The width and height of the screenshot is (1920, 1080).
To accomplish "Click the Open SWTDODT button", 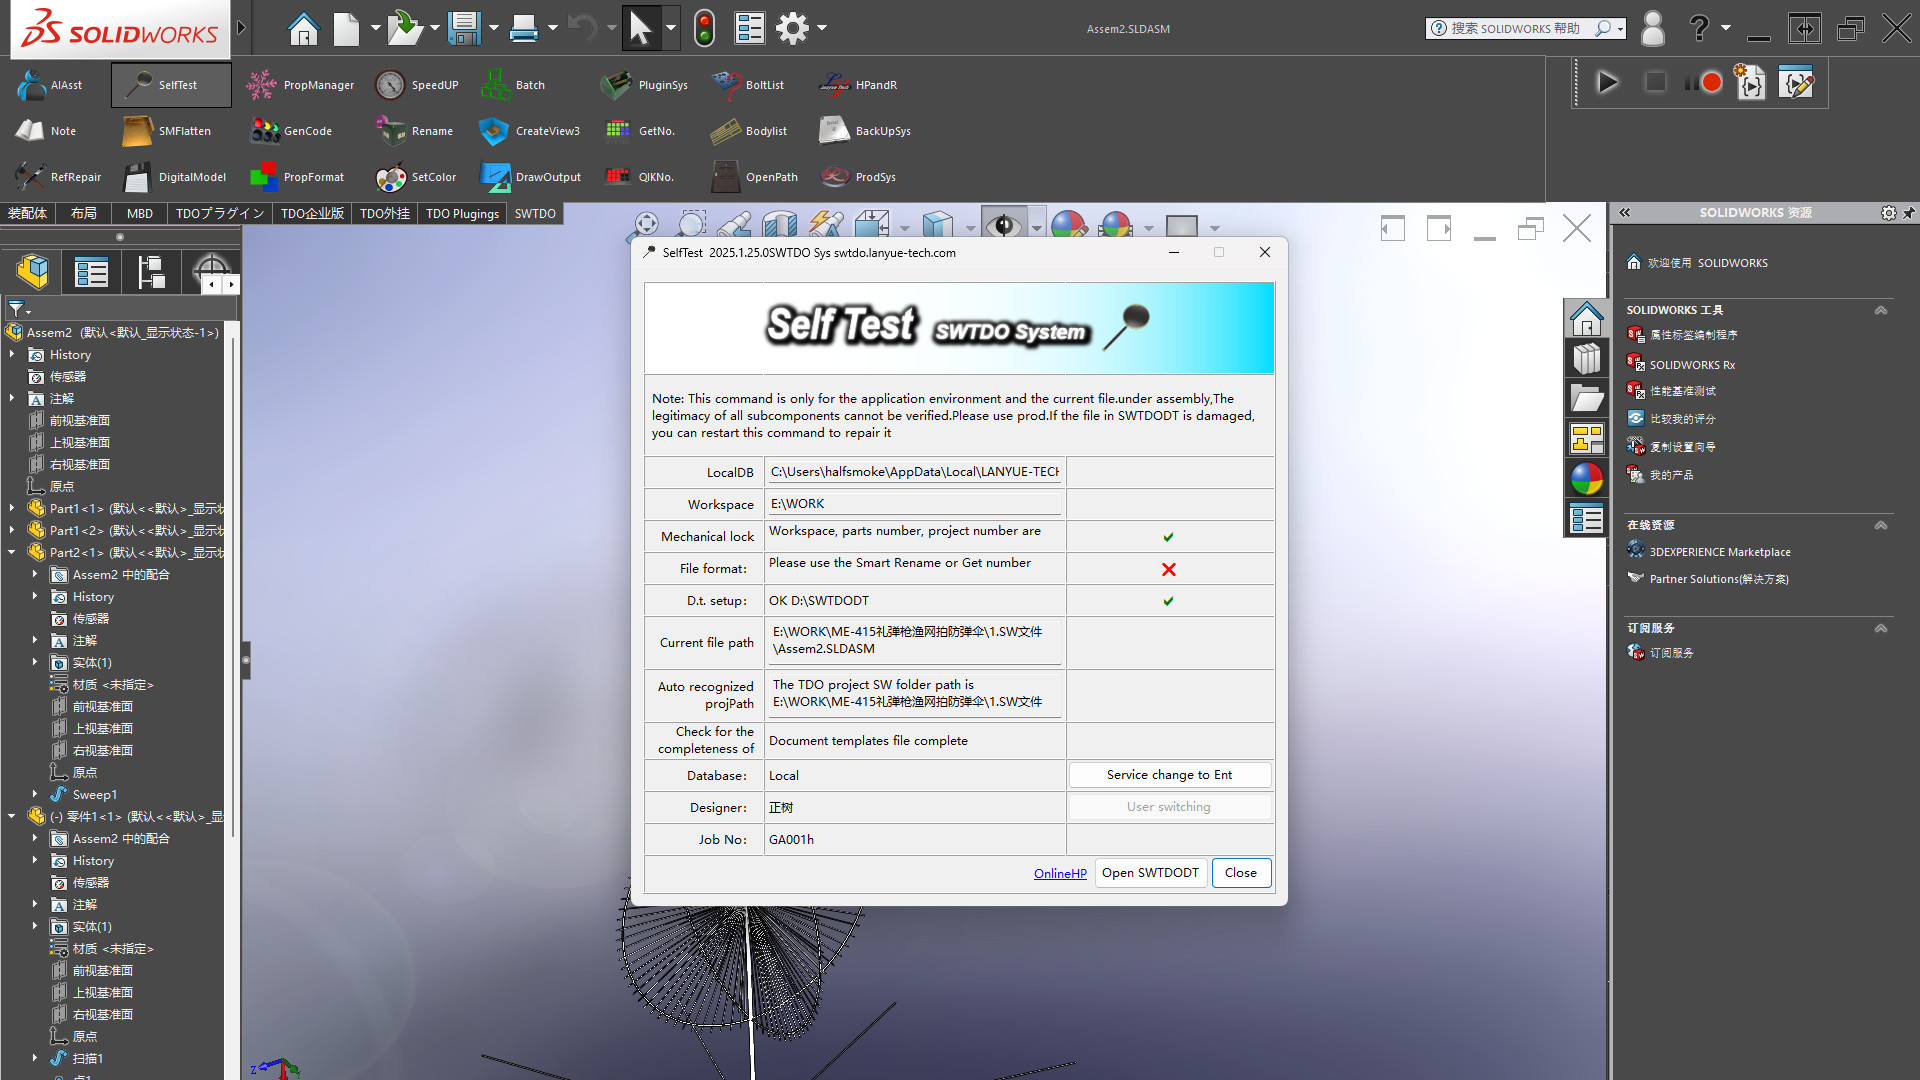I will [x=1150, y=873].
